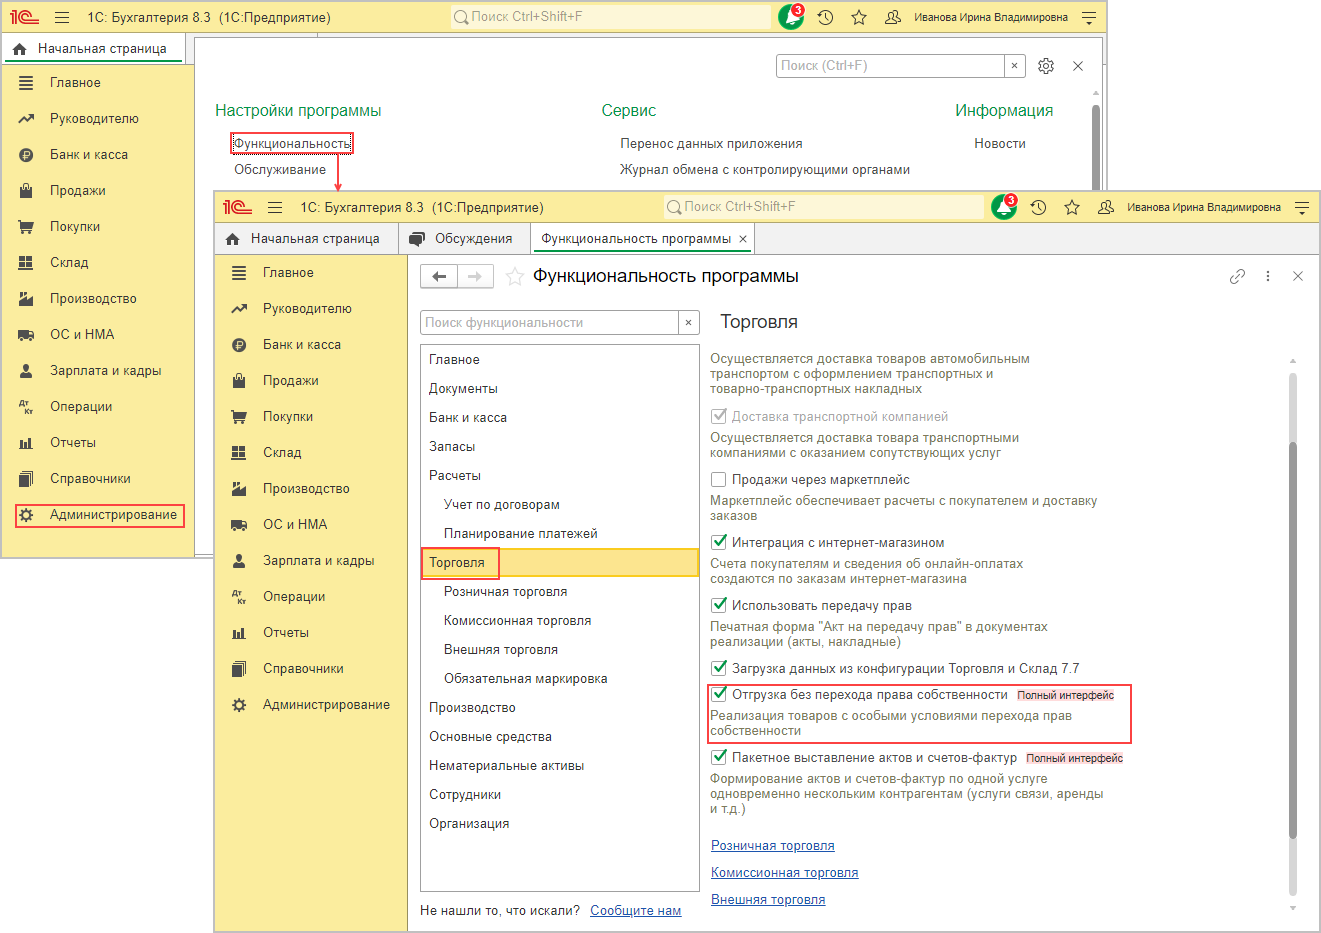Toggle Пакетное выставление актов и счетов-фактур checkbox
The width and height of the screenshot is (1321, 933).
pos(718,757)
